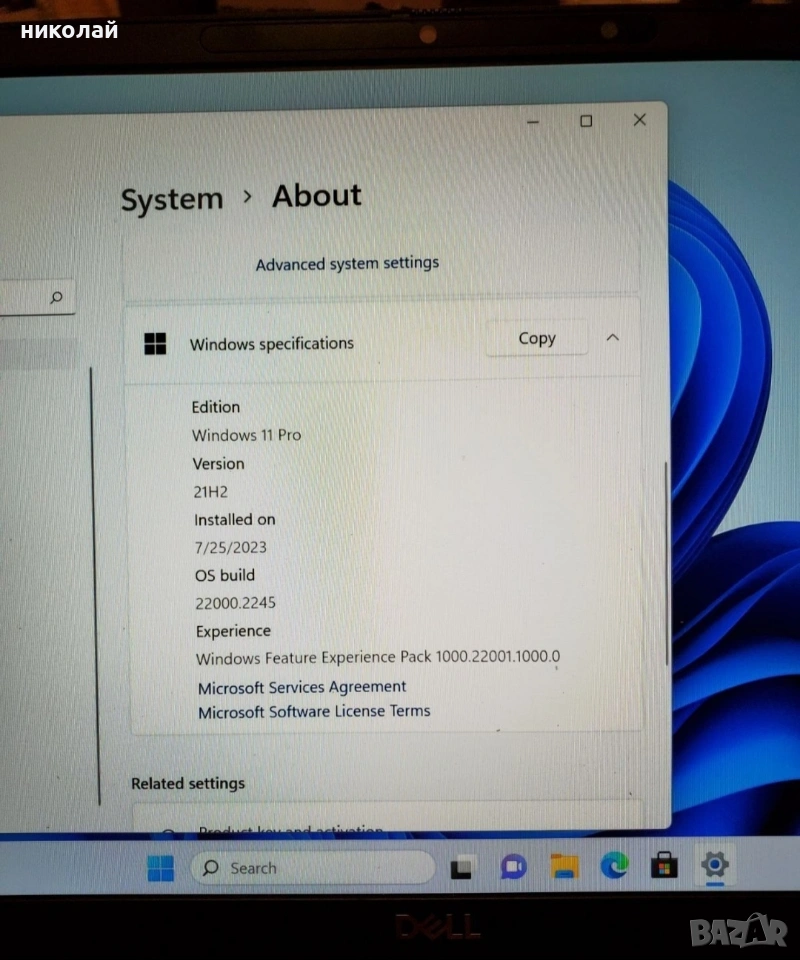
Task: Maximize the Settings window
Action: click(x=586, y=121)
